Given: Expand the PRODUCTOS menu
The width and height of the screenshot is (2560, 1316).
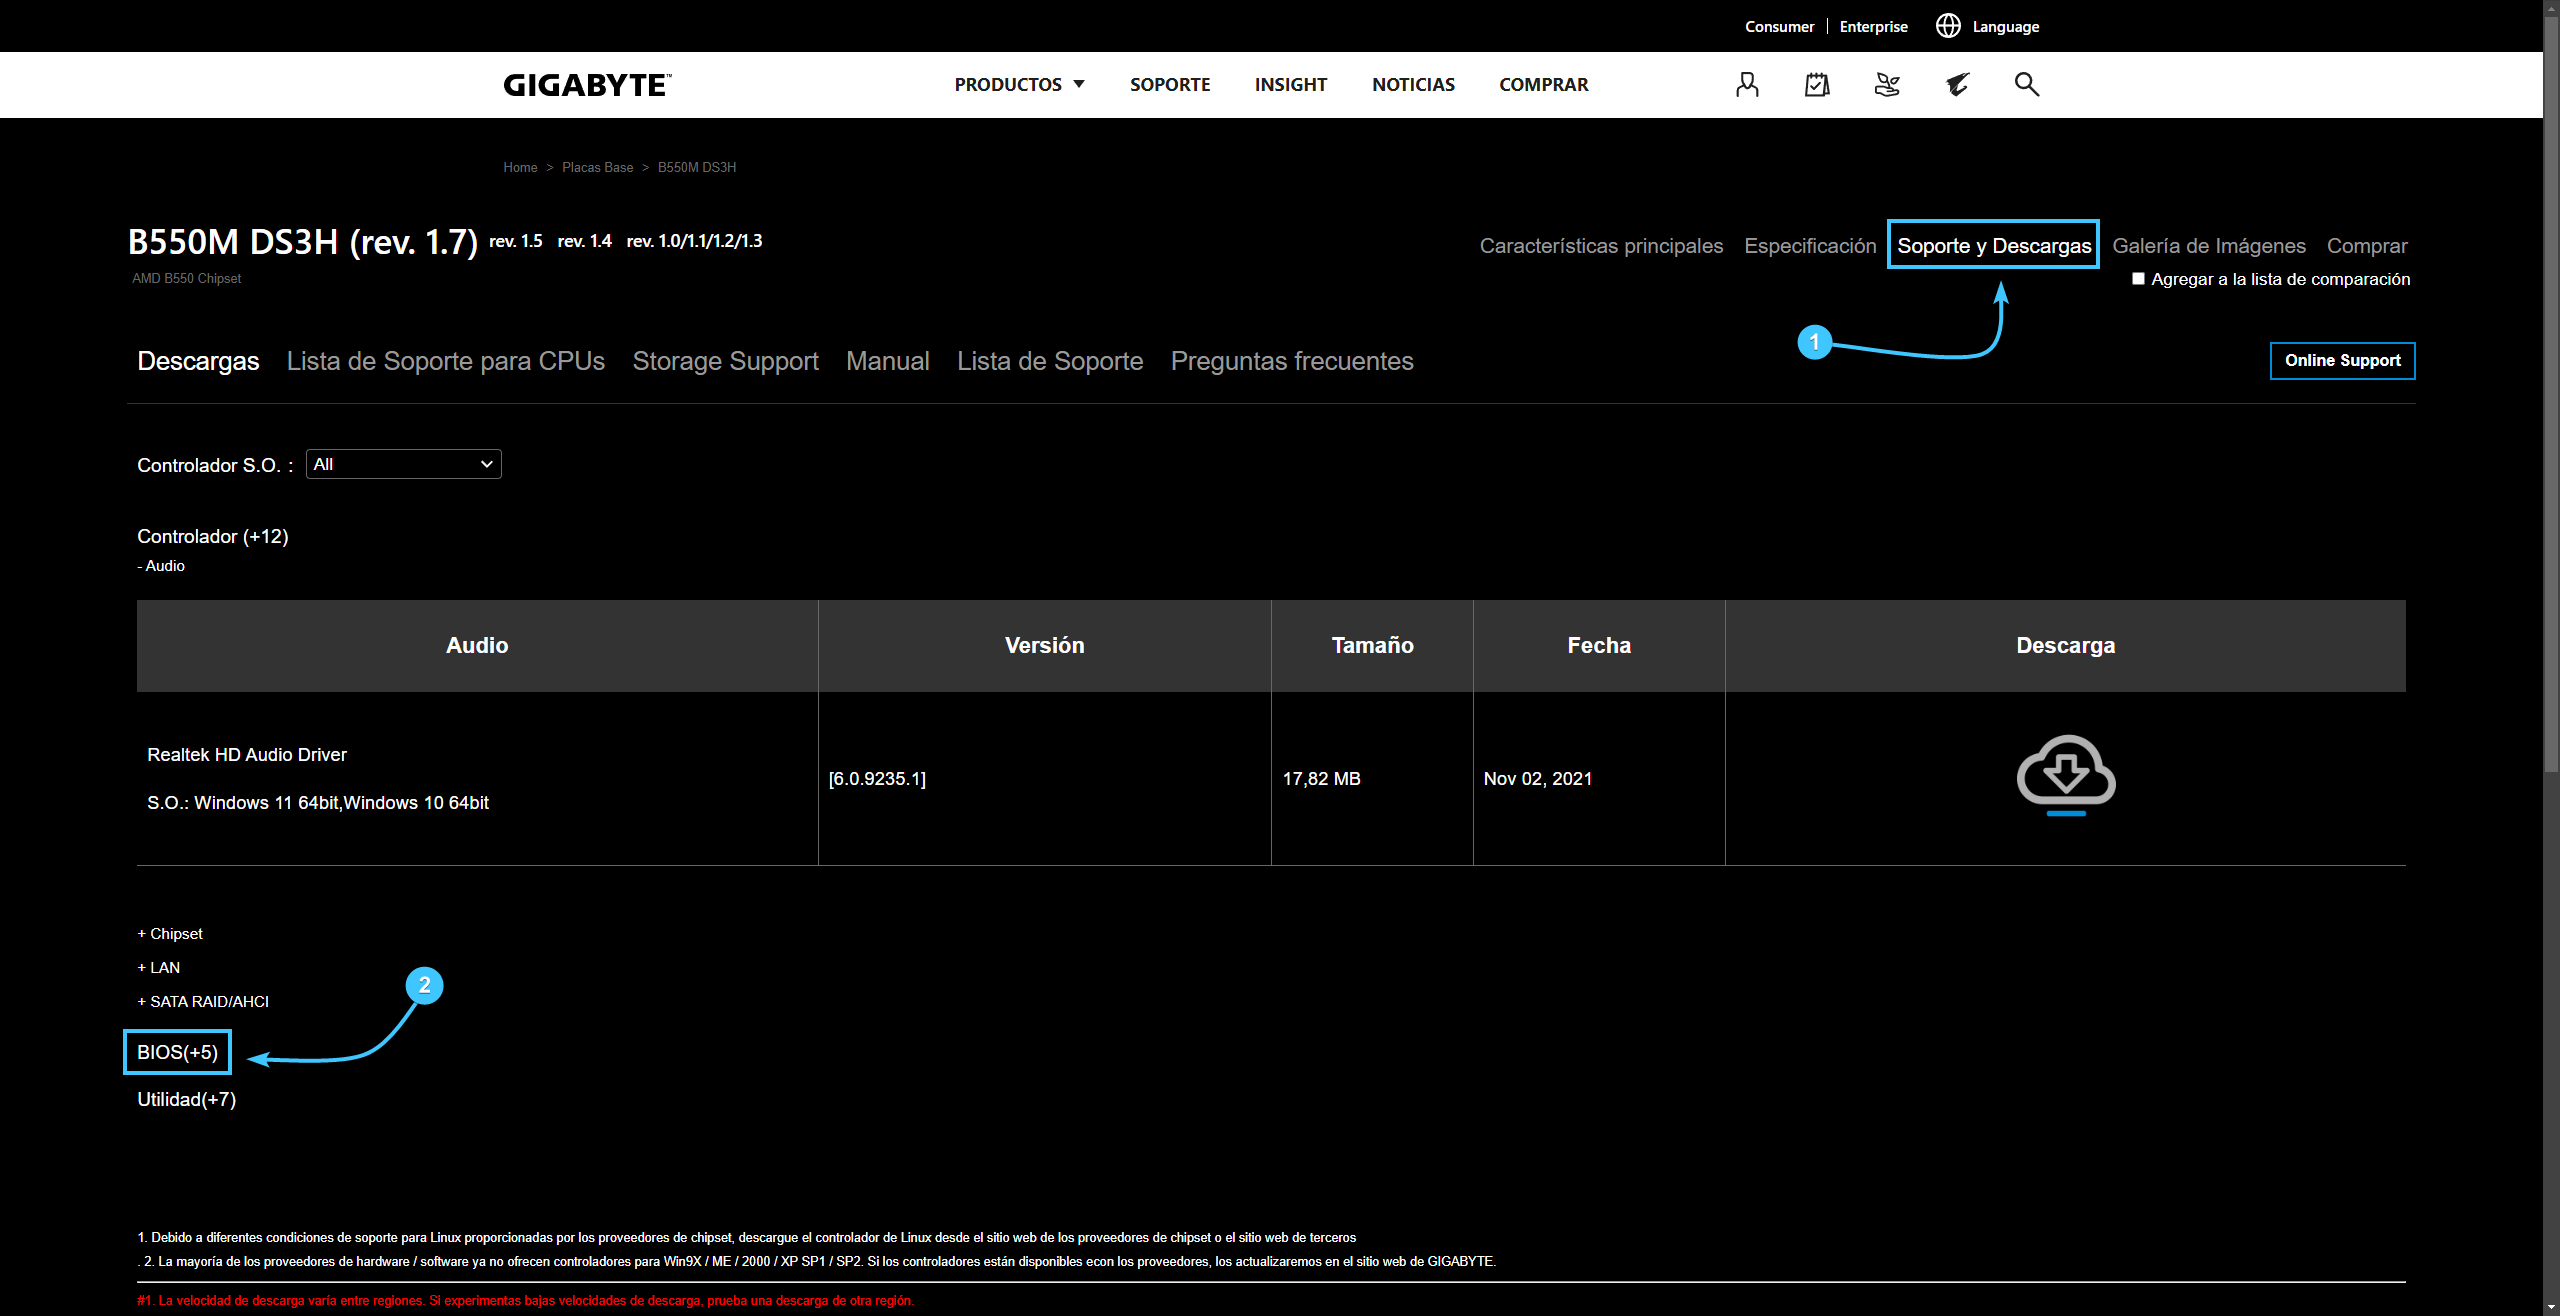Looking at the screenshot, I should (x=1019, y=85).
